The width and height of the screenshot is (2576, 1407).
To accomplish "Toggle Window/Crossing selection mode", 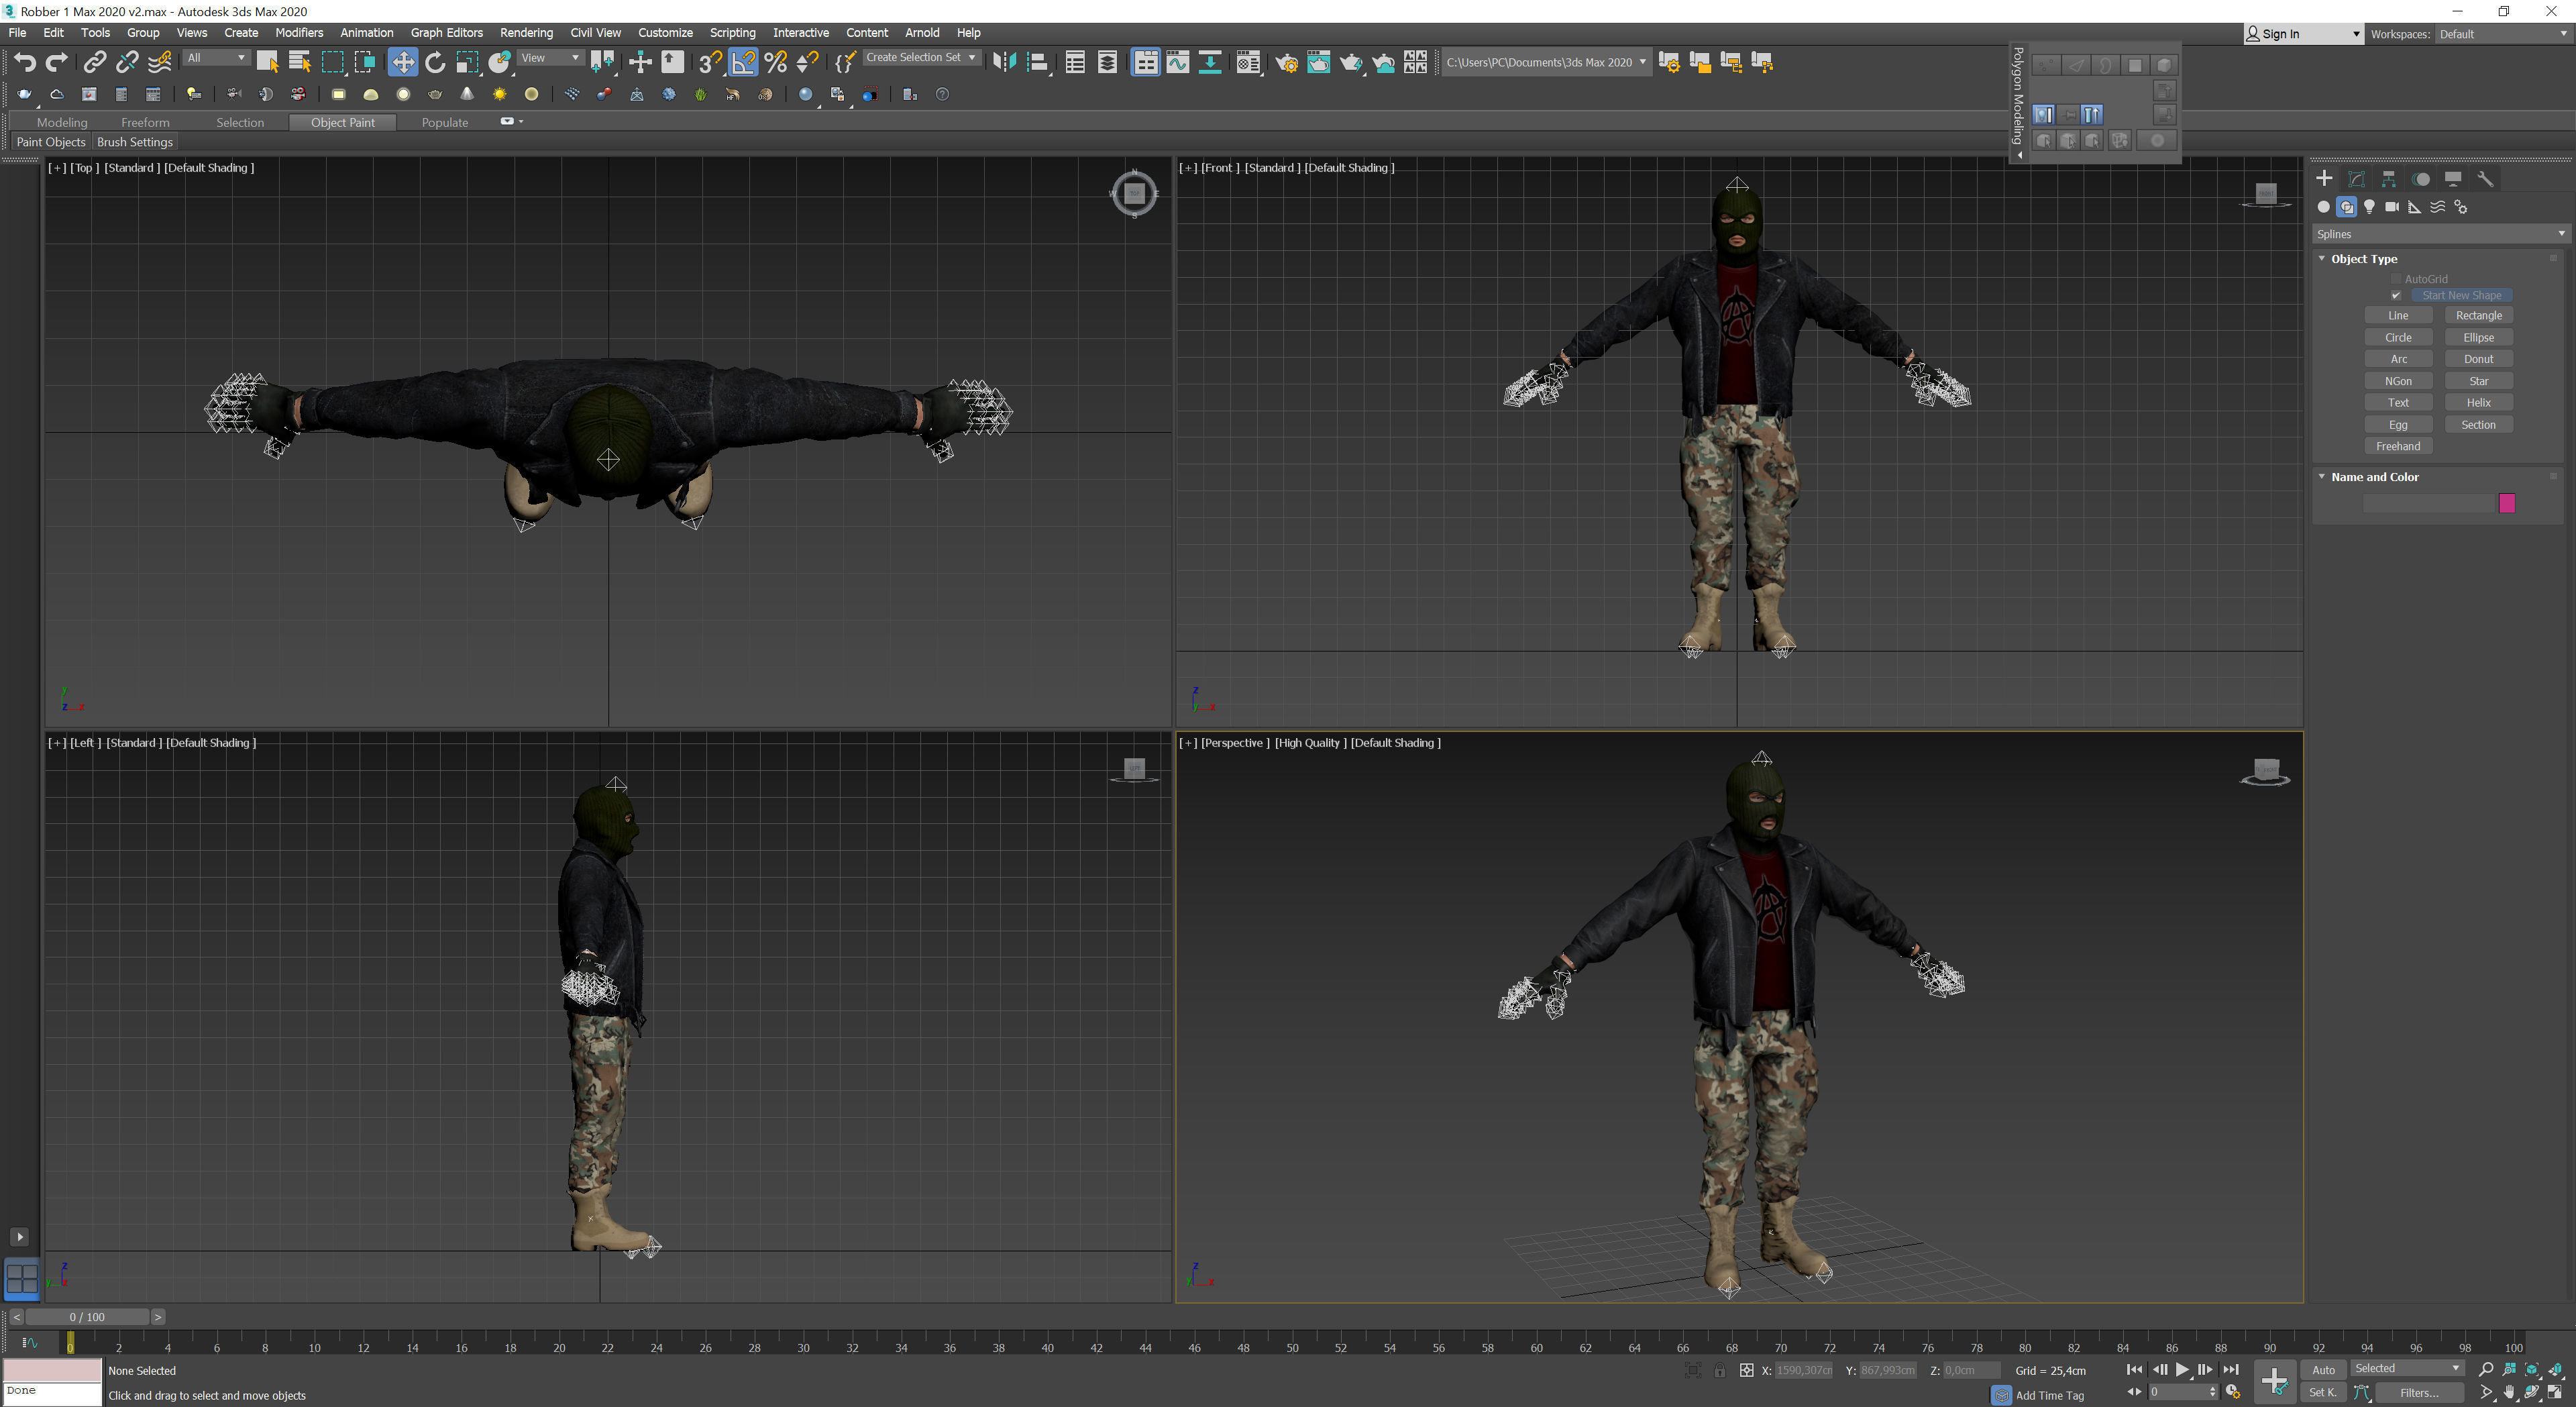I will coord(365,62).
